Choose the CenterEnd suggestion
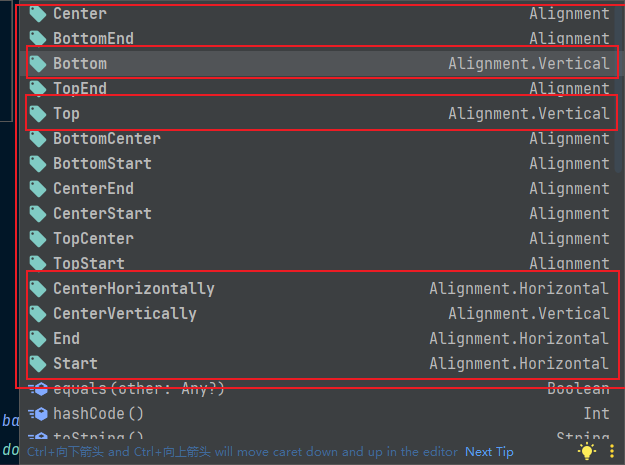The height and width of the screenshot is (465, 625). point(321,189)
